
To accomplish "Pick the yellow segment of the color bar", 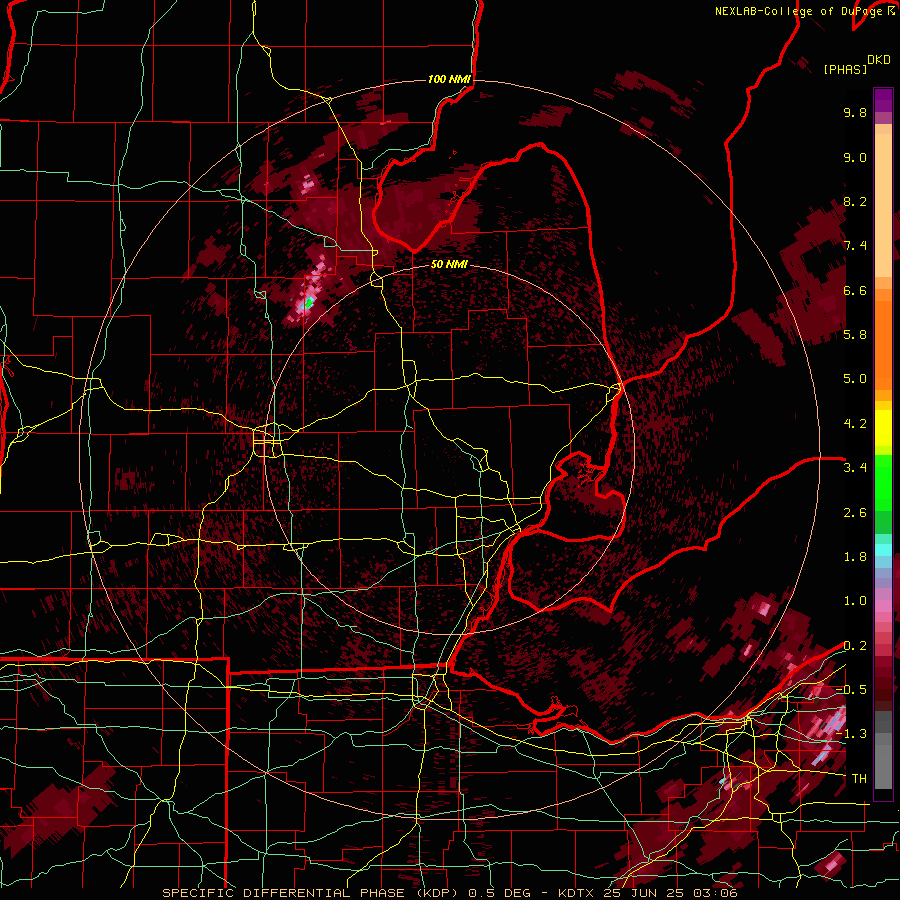I will [883, 428].
